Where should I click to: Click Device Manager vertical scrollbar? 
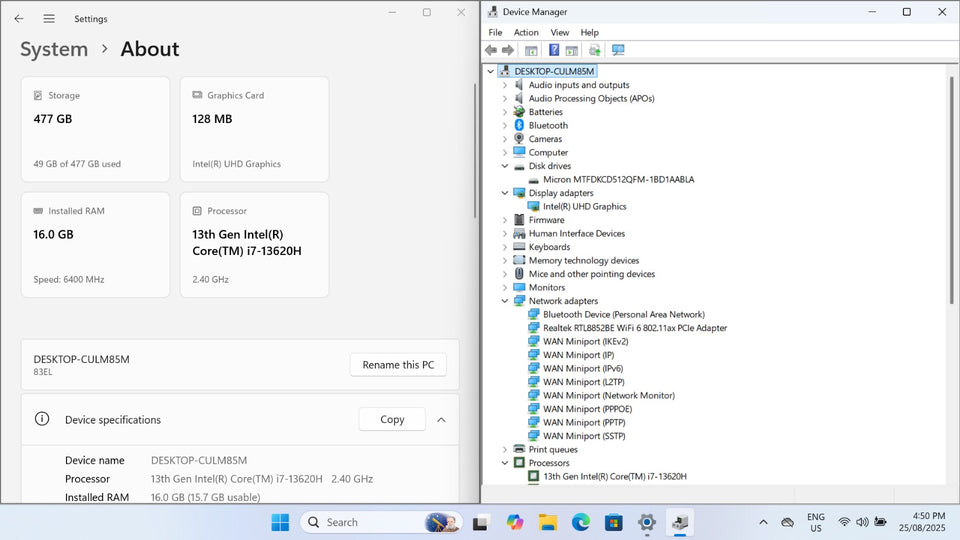pyautogui.click(x=951, y=190)
